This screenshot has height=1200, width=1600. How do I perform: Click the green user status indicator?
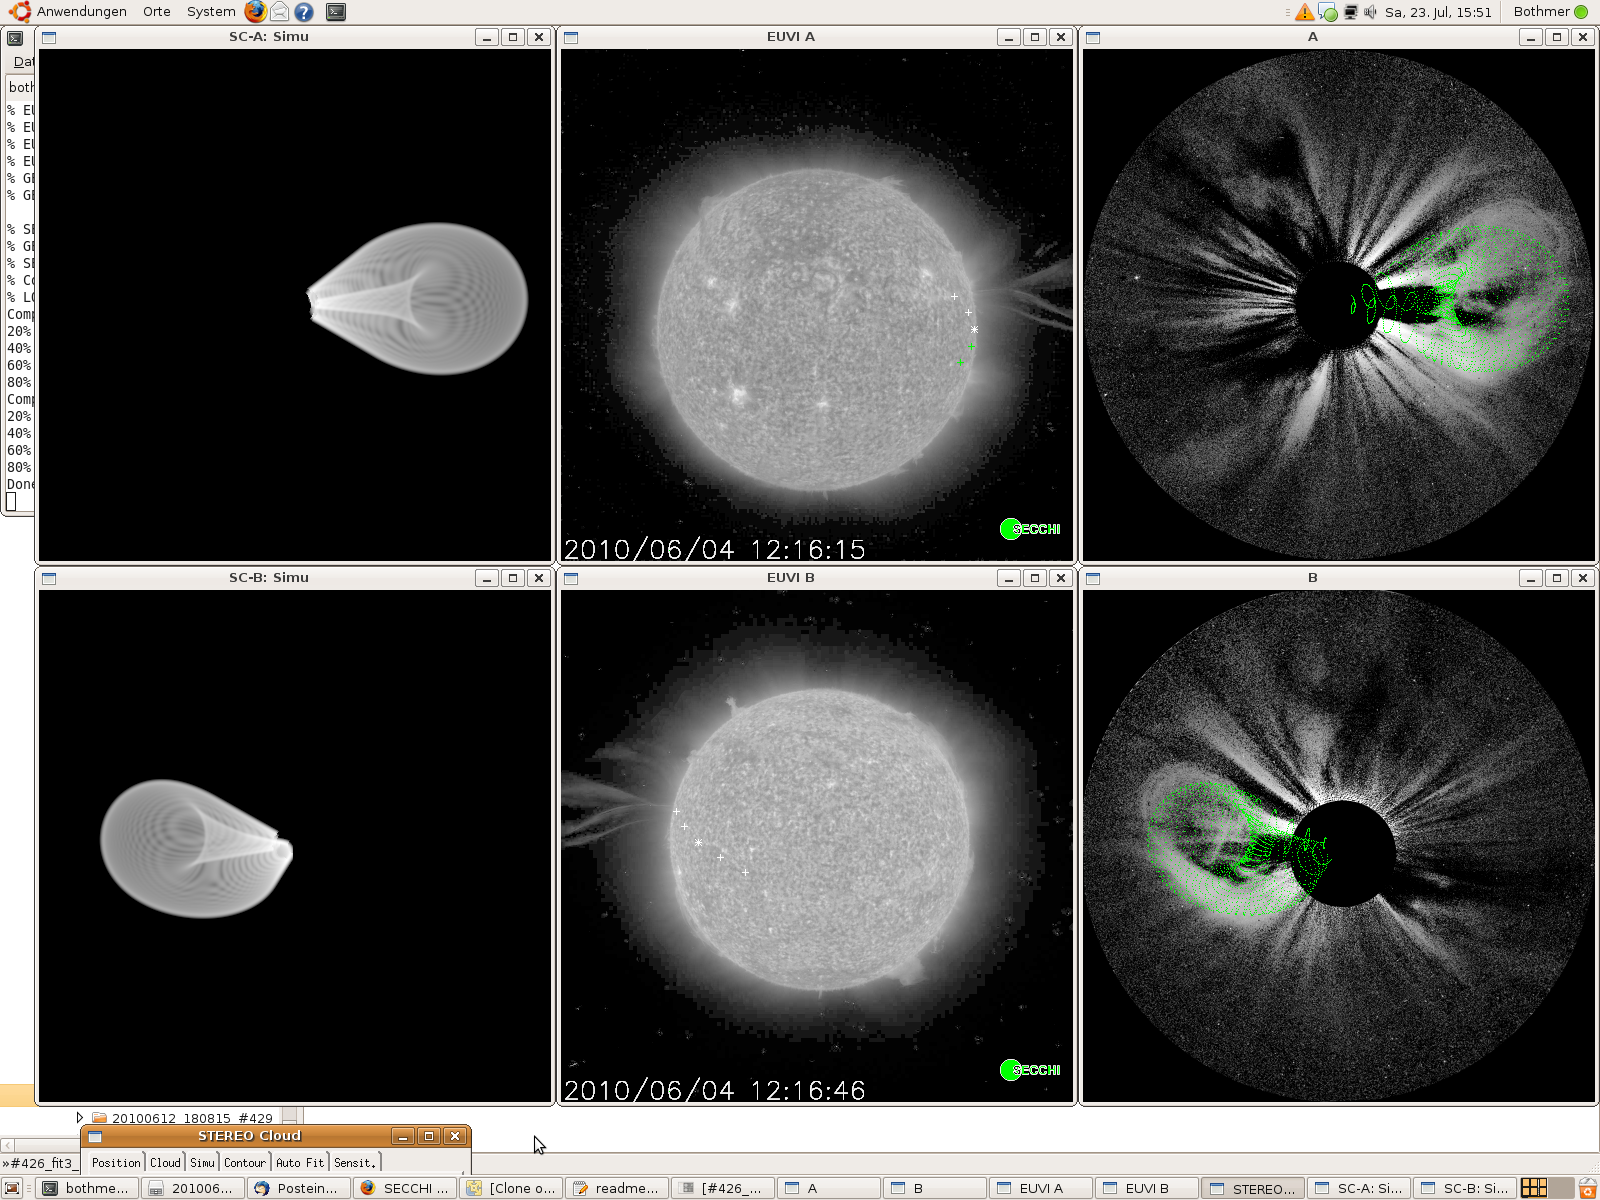click(x=1581, y=12)
